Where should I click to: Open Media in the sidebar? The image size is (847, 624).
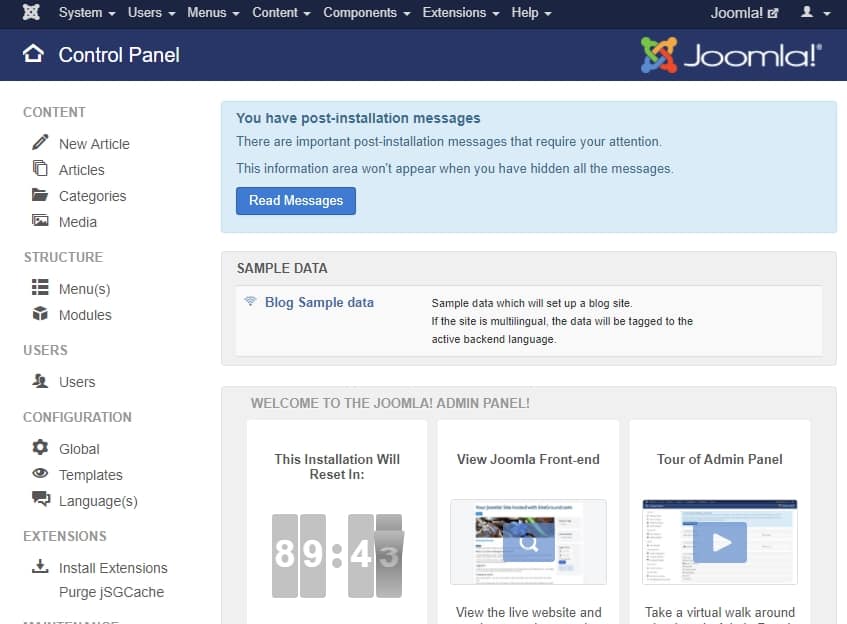[78, 222]
